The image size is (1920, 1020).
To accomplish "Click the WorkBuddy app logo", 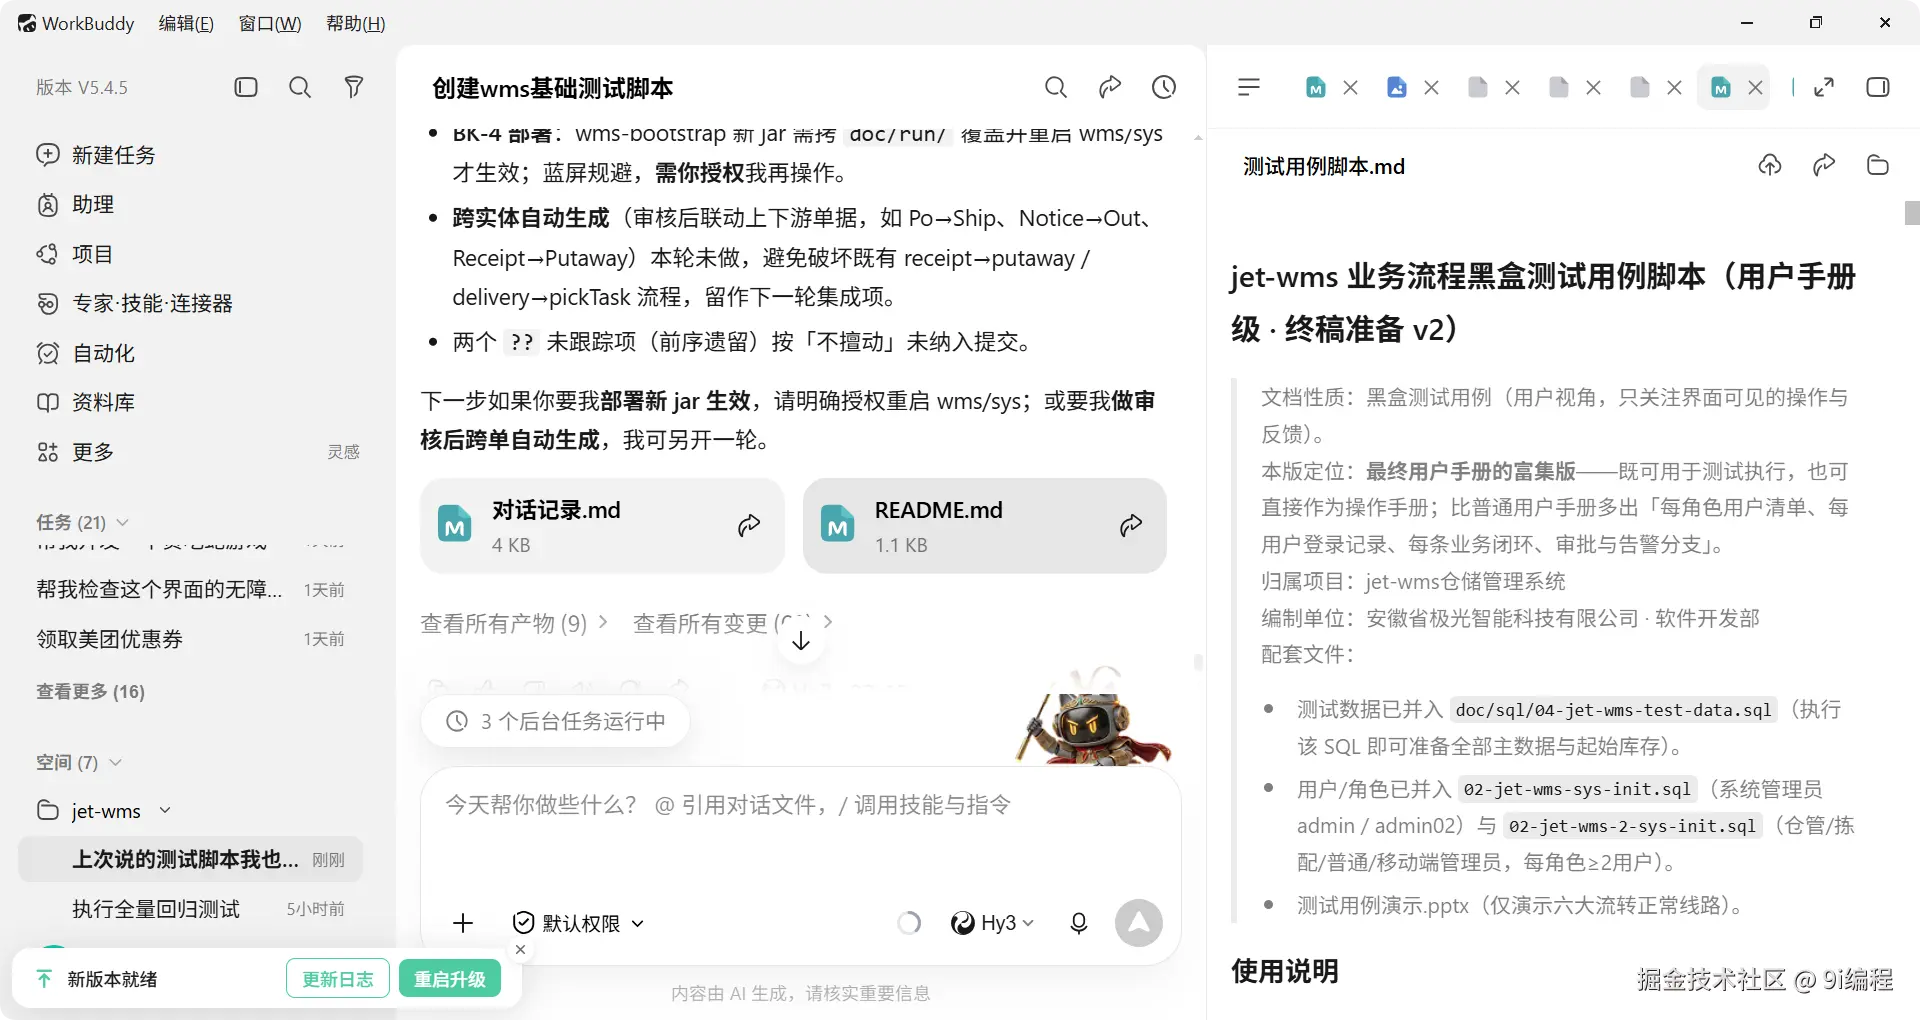I will tap(27, 23).
